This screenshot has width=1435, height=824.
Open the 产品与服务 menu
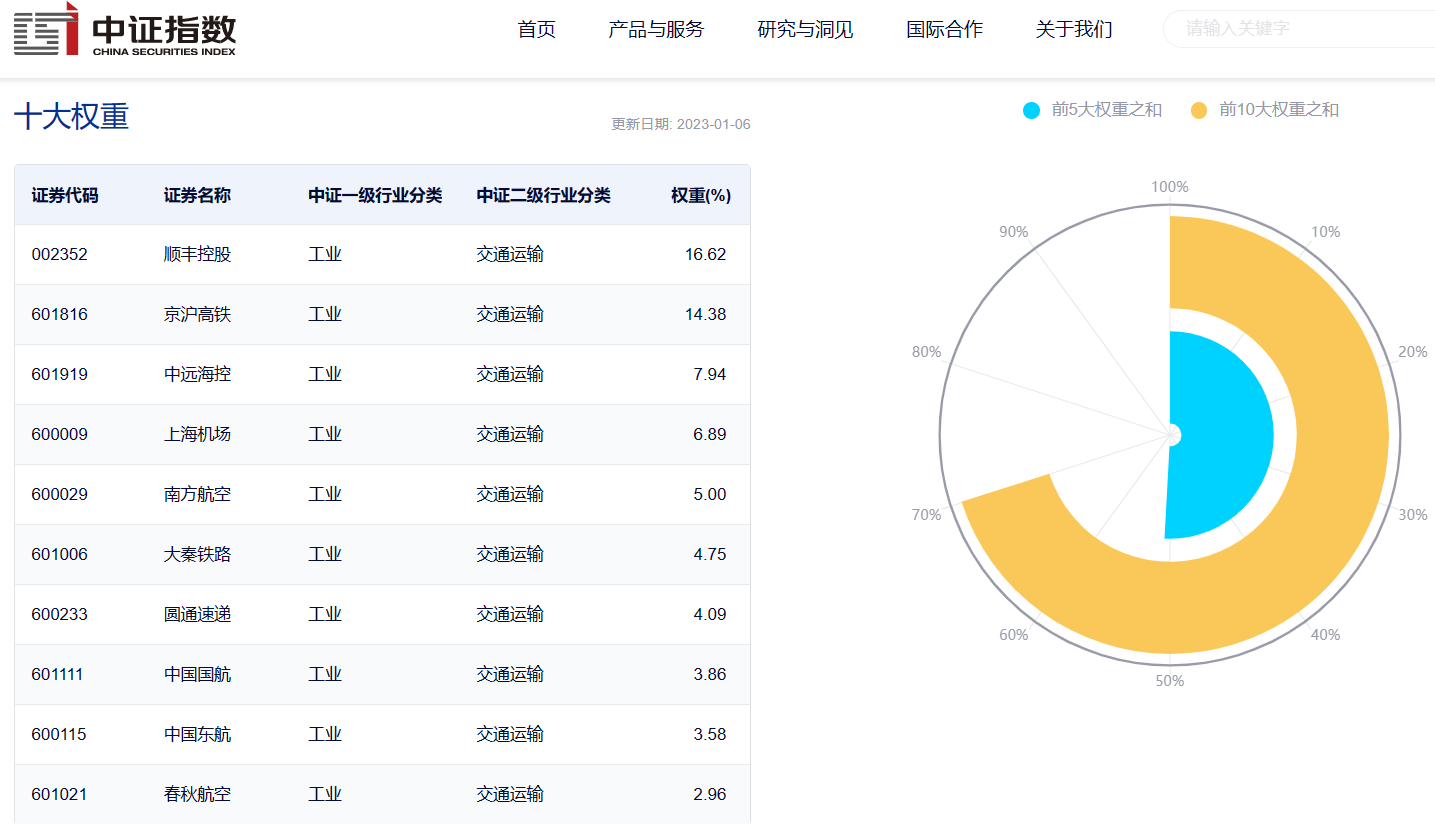click(x=656, y=29)
